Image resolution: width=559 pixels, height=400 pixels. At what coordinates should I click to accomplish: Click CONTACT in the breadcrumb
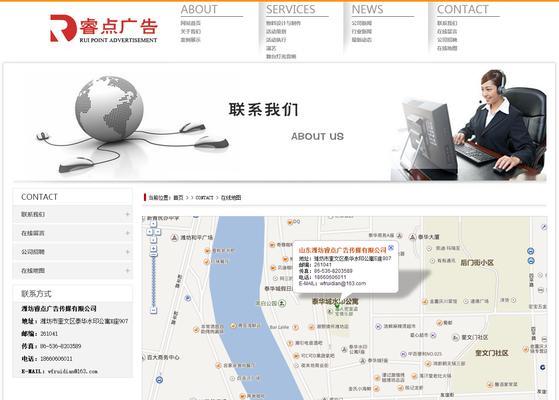204,198
